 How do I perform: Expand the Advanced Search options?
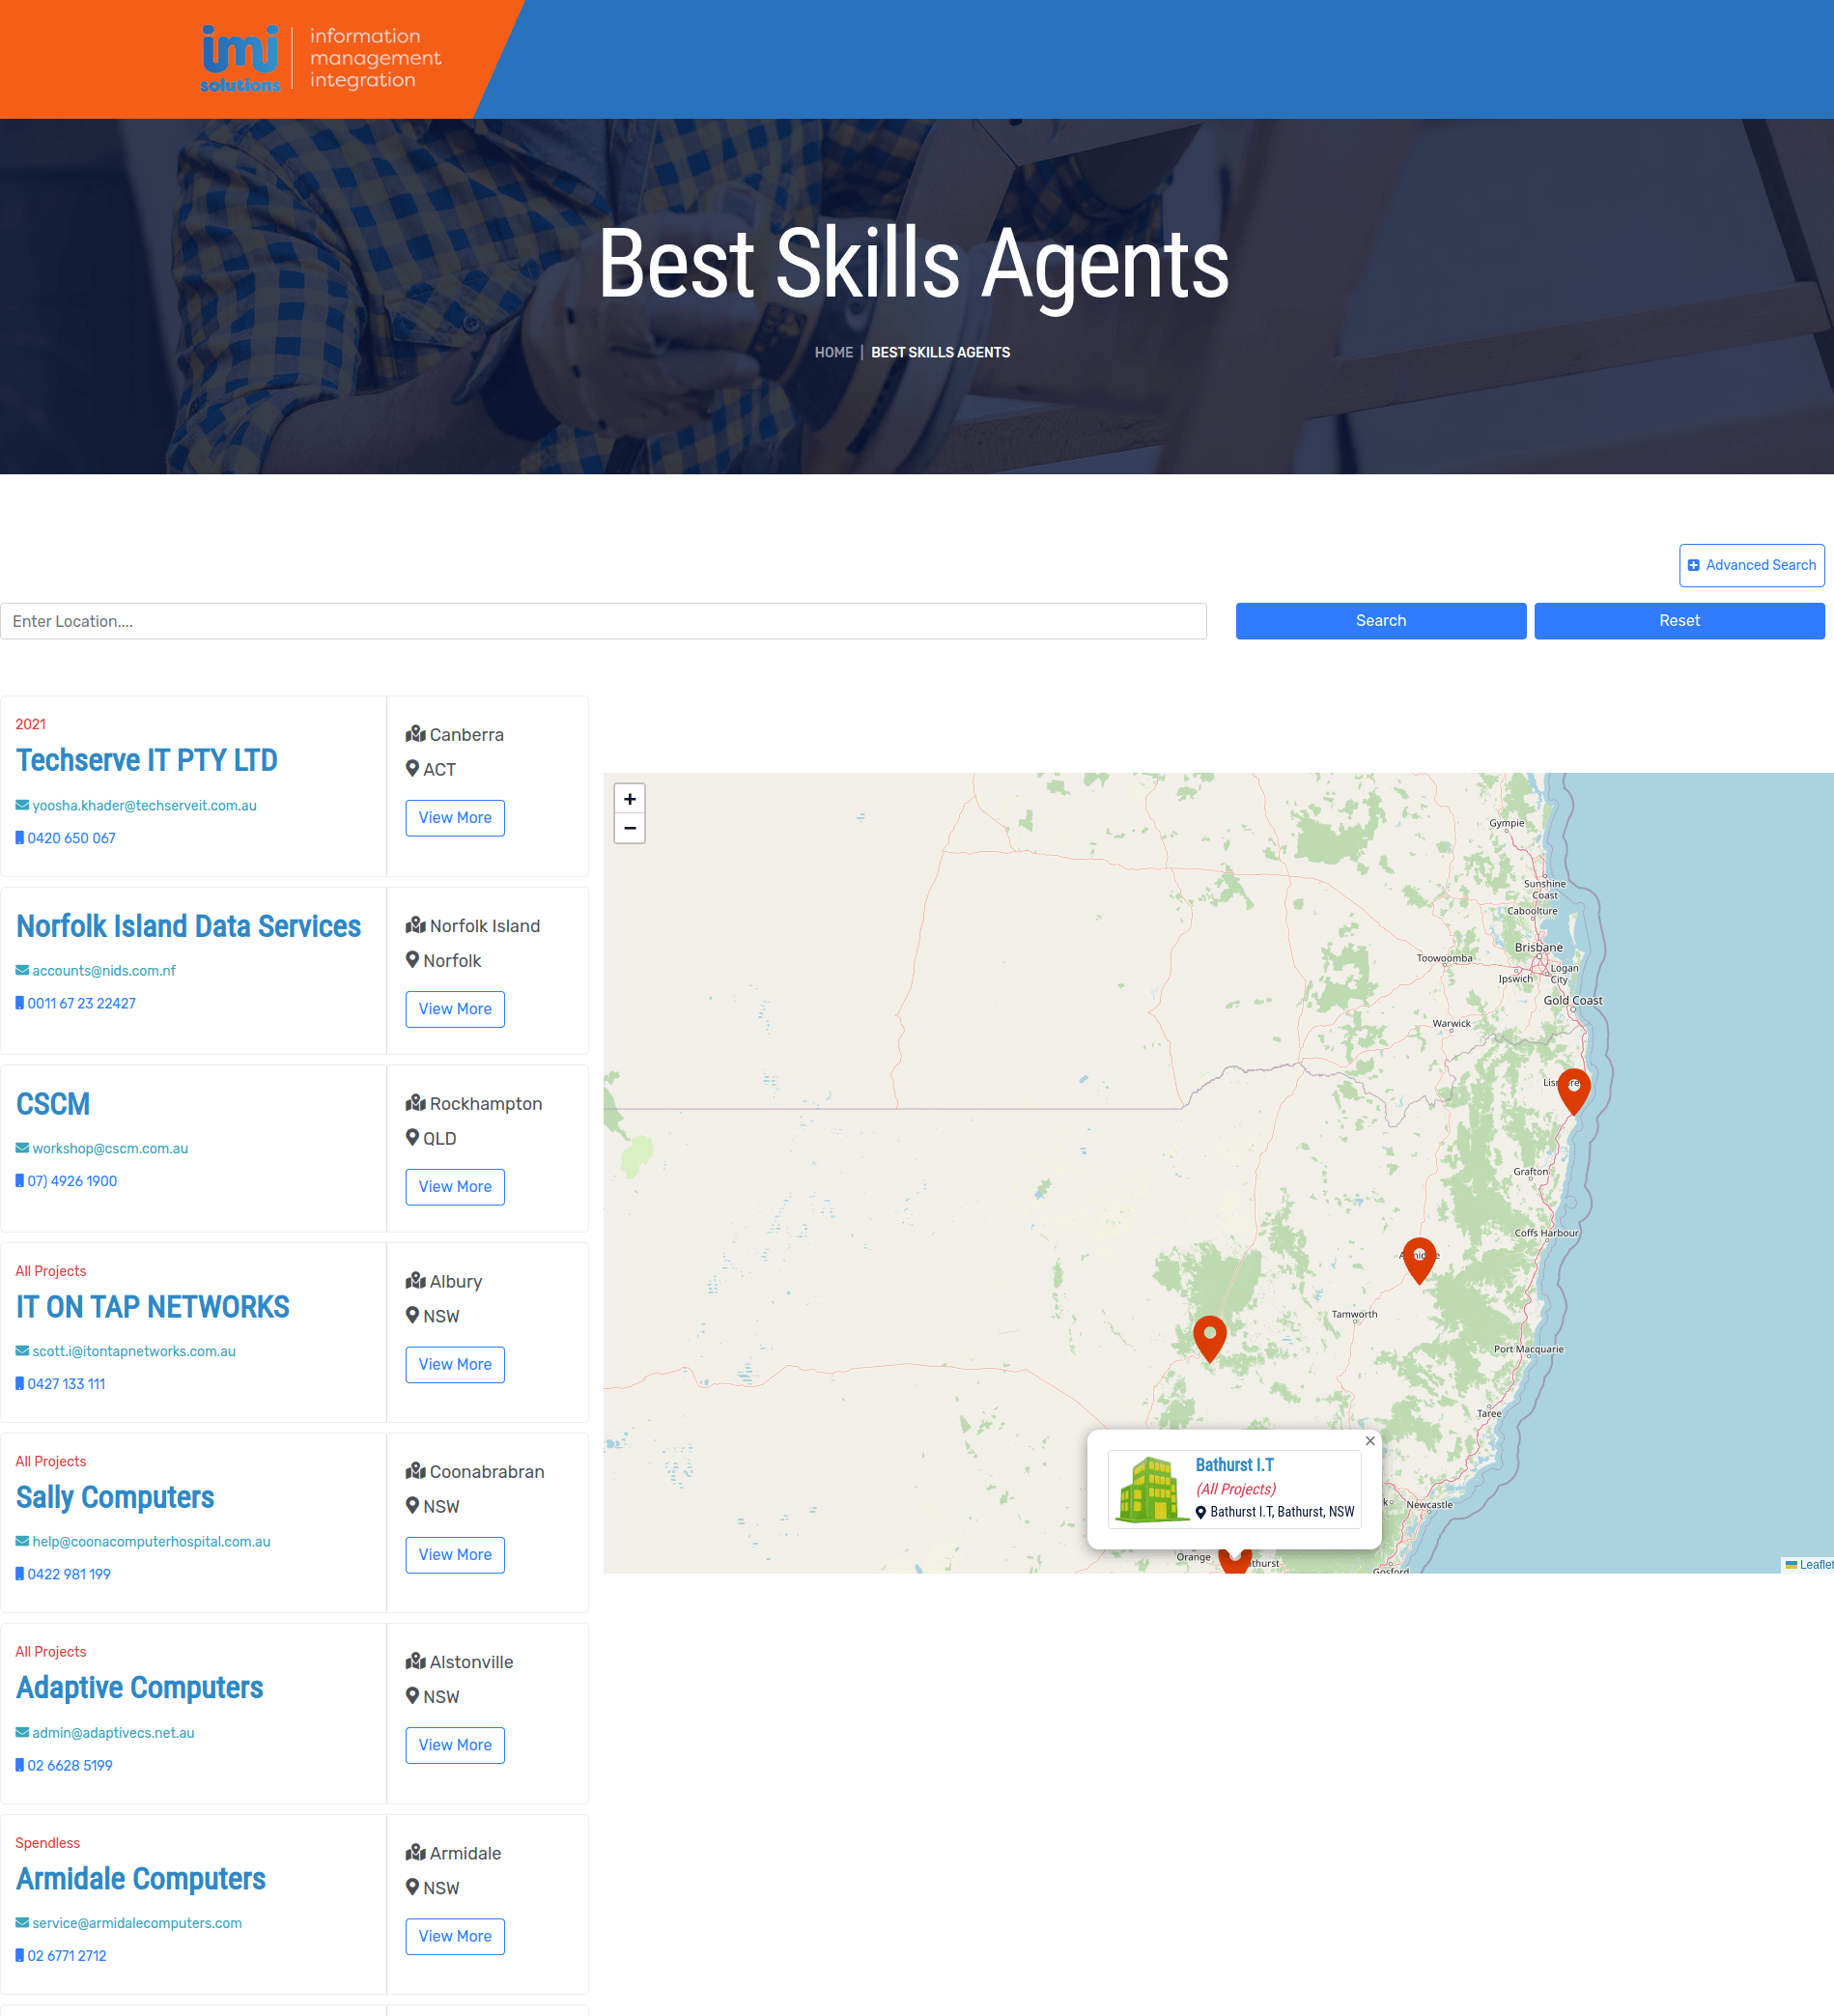[1751, 565]
